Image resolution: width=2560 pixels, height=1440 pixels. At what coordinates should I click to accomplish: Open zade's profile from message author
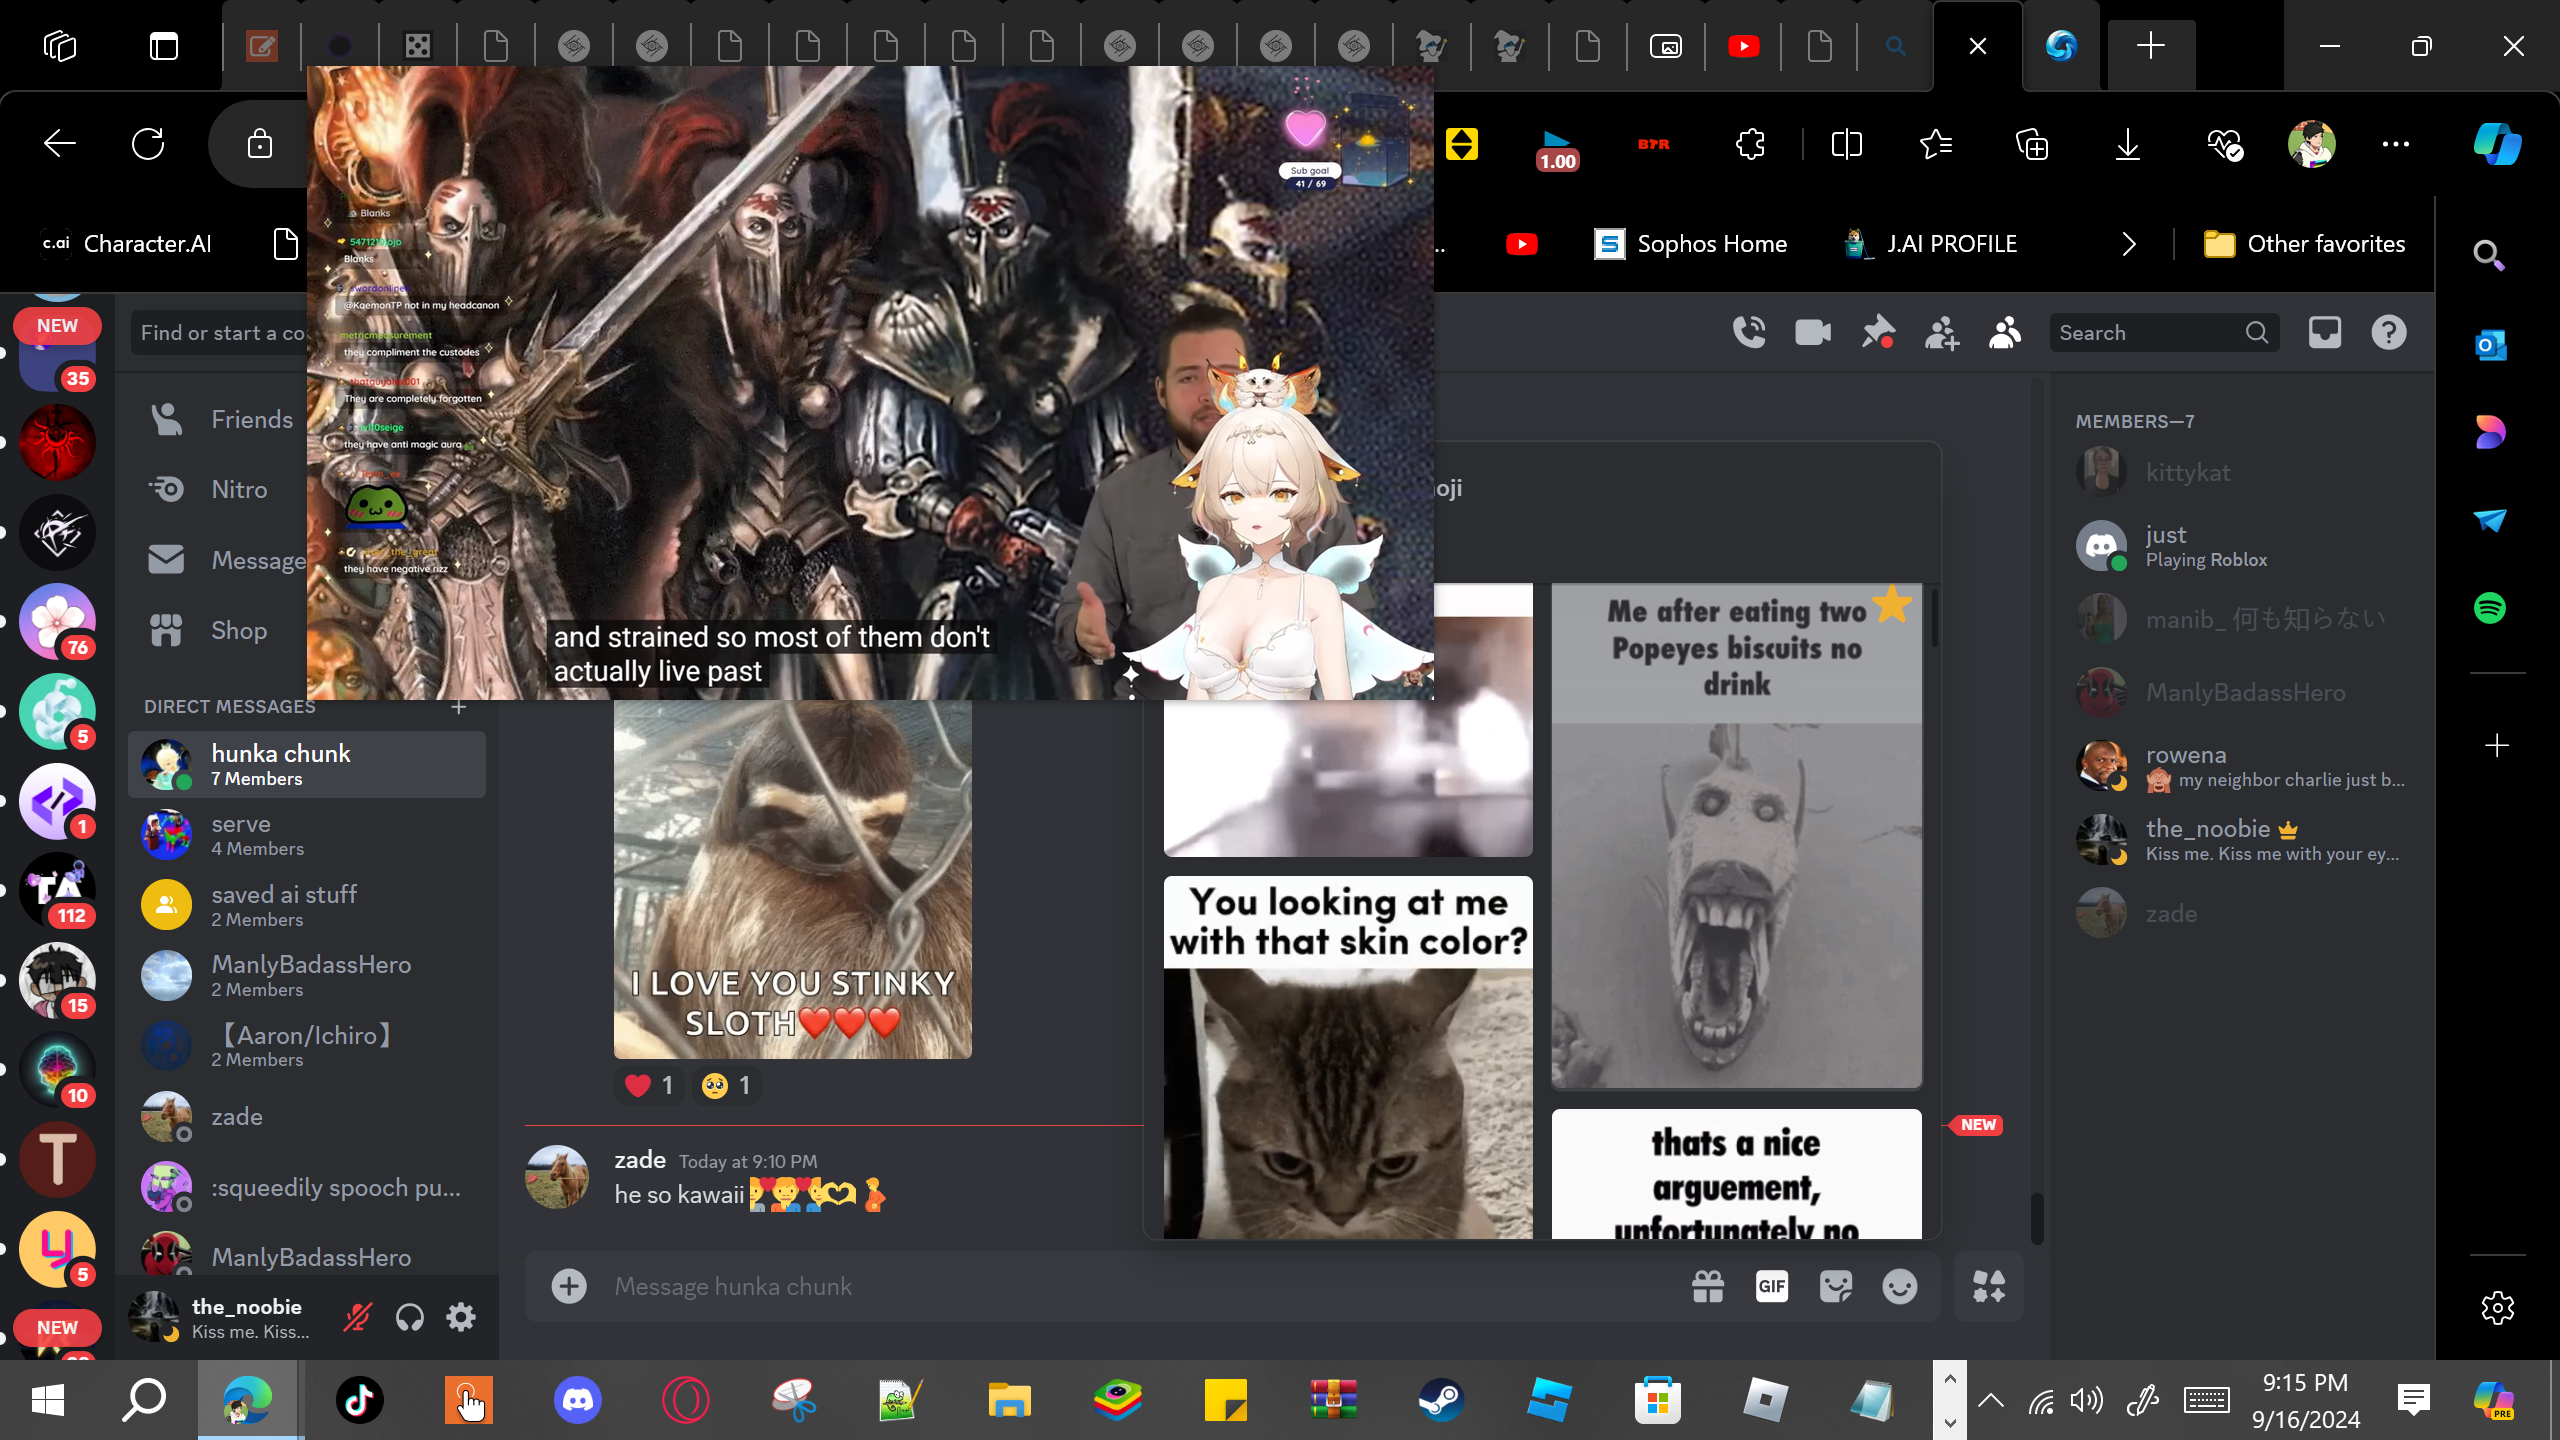point(640,1160)
